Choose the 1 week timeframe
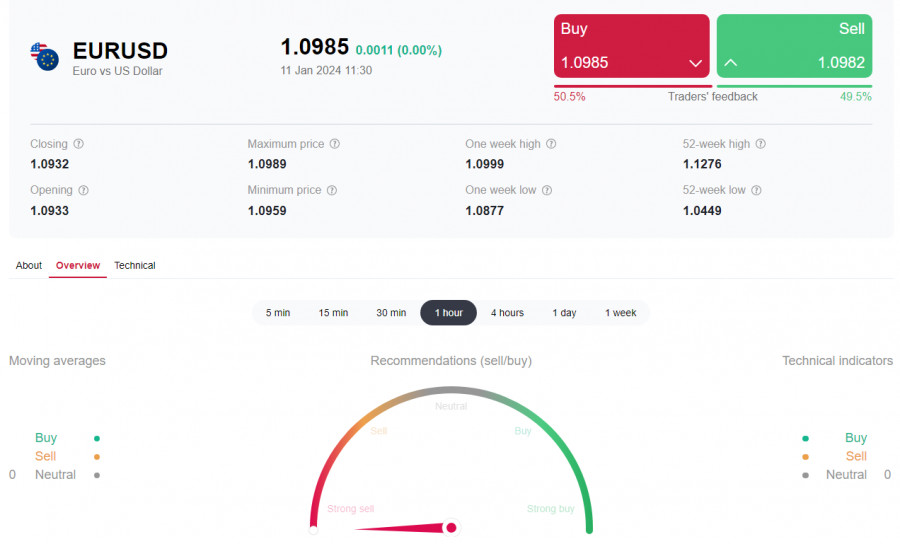This screenshot has height=544, width=900. point(620,313)
